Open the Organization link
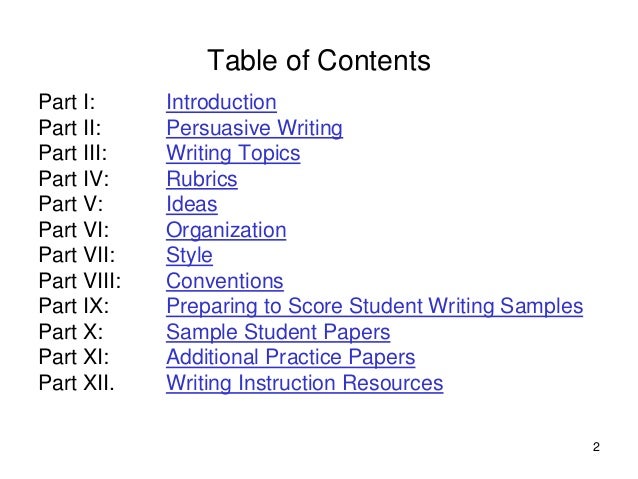The width and height of the screenshot is (638, 479). coord(226,230)
